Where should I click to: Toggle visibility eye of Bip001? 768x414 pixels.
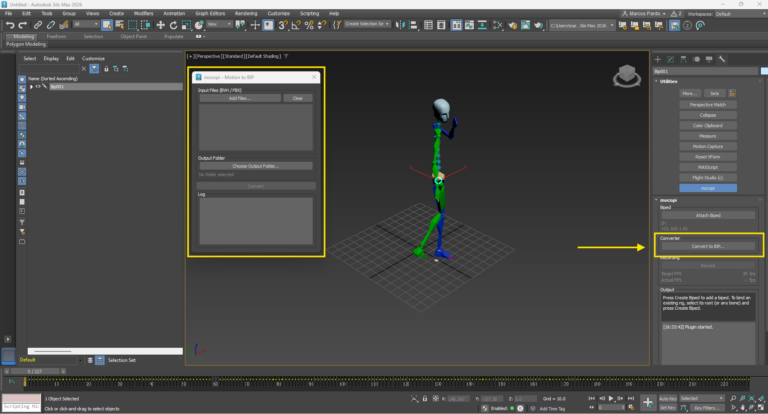tap(38, 87)
